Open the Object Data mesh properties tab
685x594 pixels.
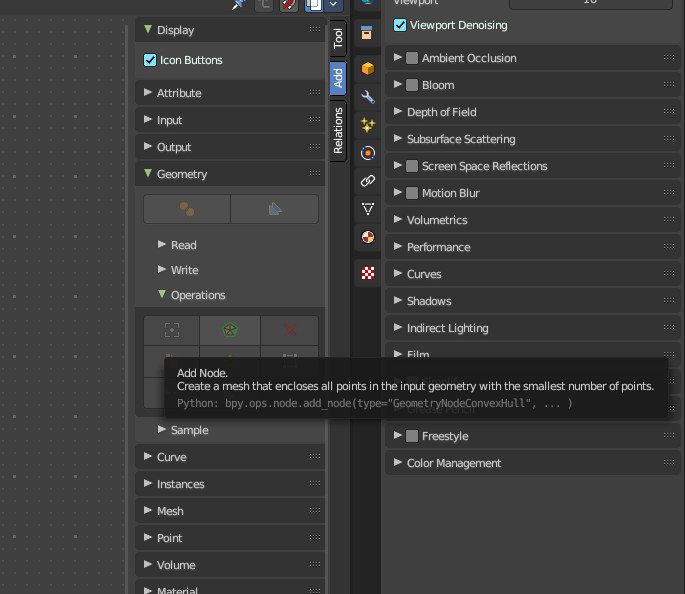coord(368,209)
